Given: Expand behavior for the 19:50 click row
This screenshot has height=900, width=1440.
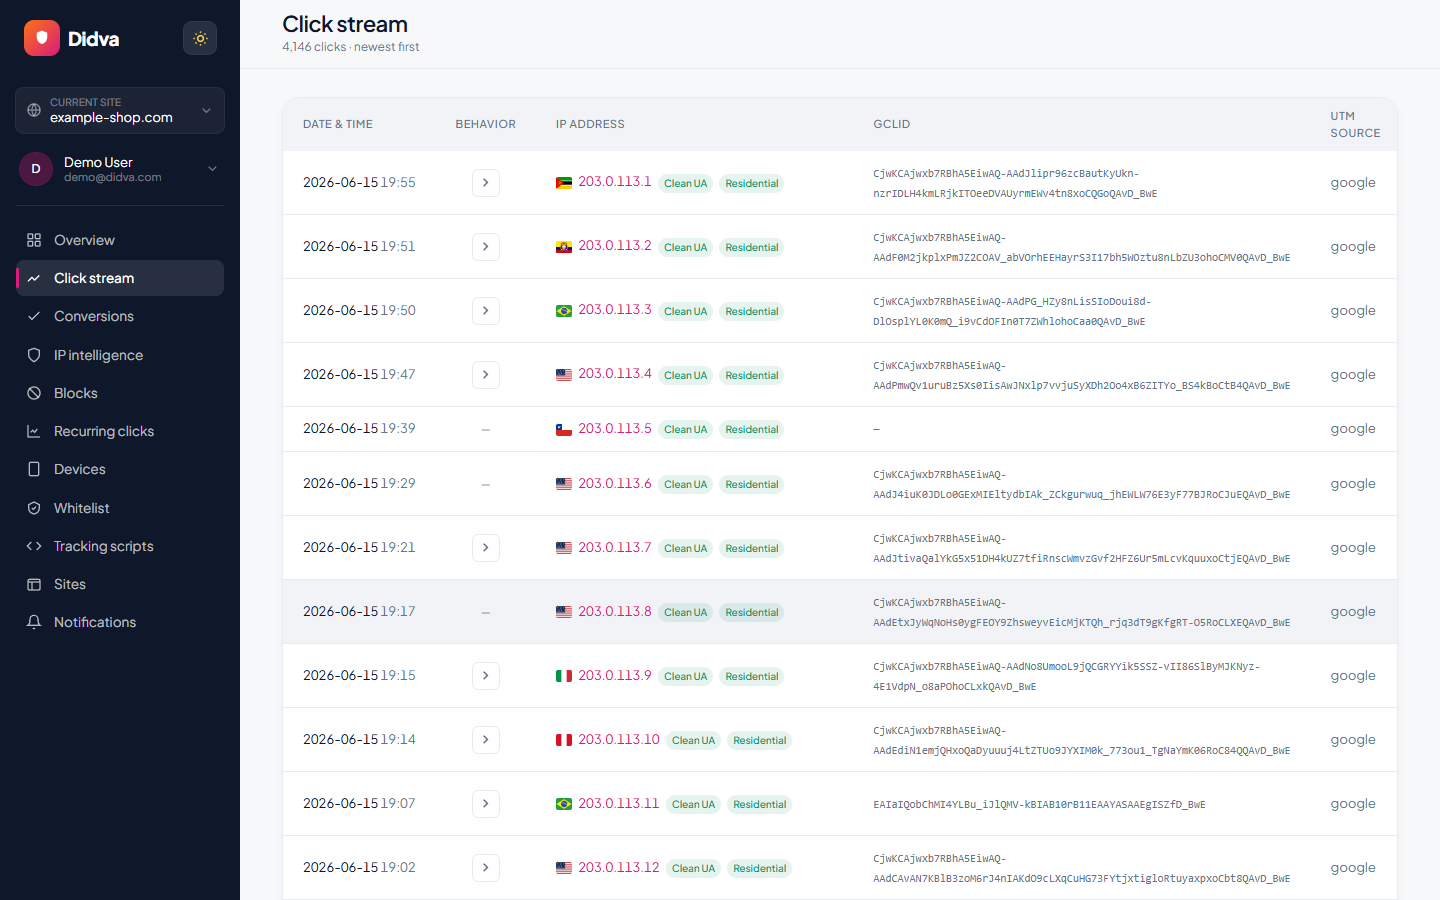Looking at the screenshot, I should [x=486, y=311].
